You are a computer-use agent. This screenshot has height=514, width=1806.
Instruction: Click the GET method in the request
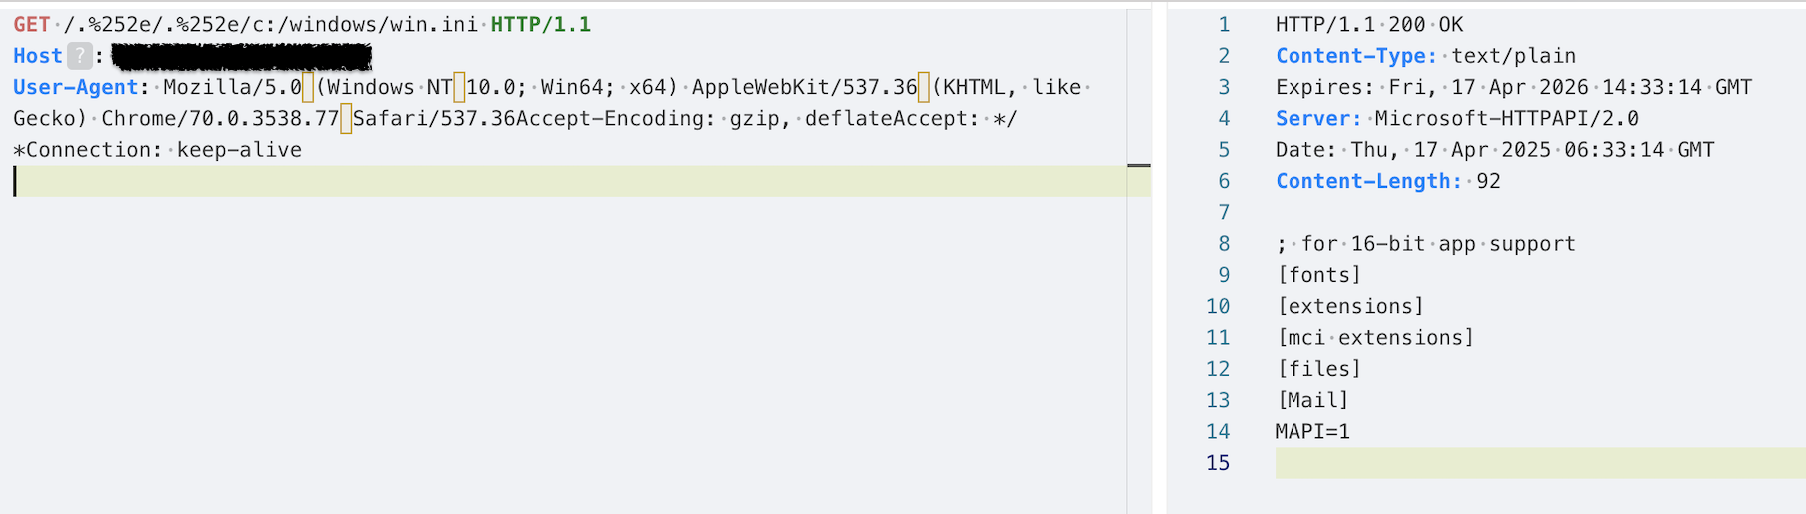pos(32,25)
